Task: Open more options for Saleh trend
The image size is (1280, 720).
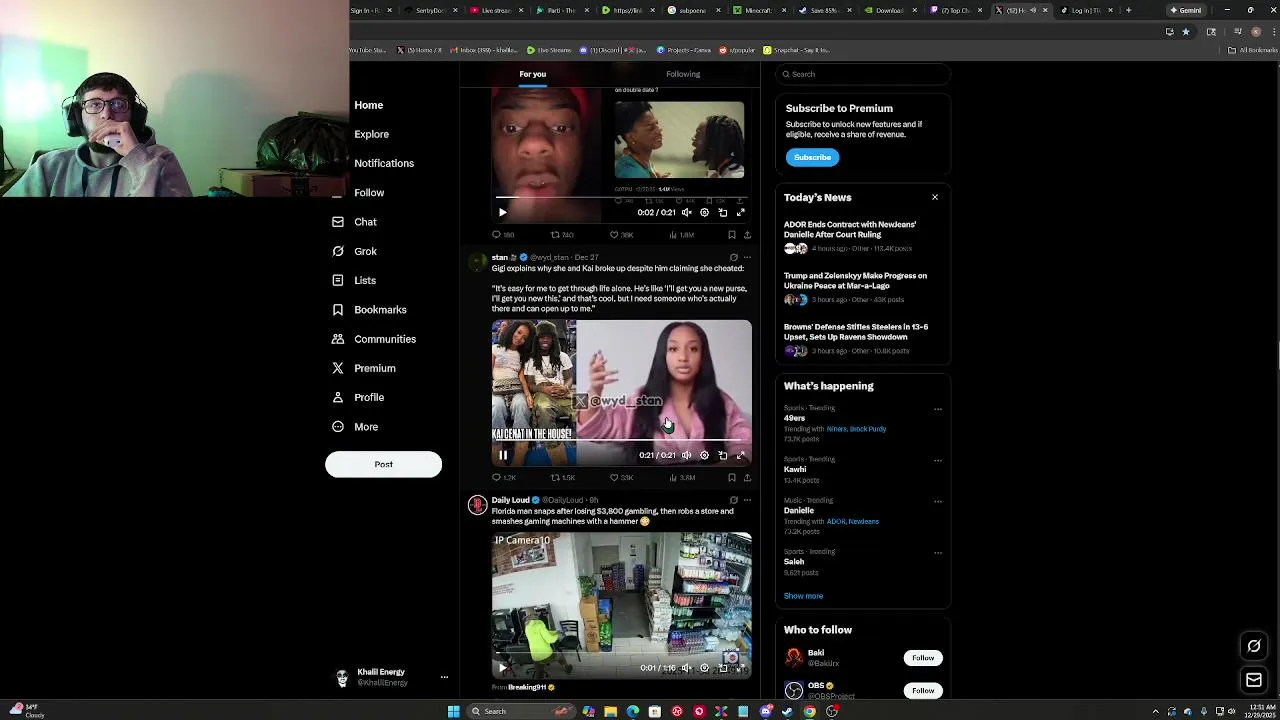Action: pyautogui.click(x=937, y=552)
